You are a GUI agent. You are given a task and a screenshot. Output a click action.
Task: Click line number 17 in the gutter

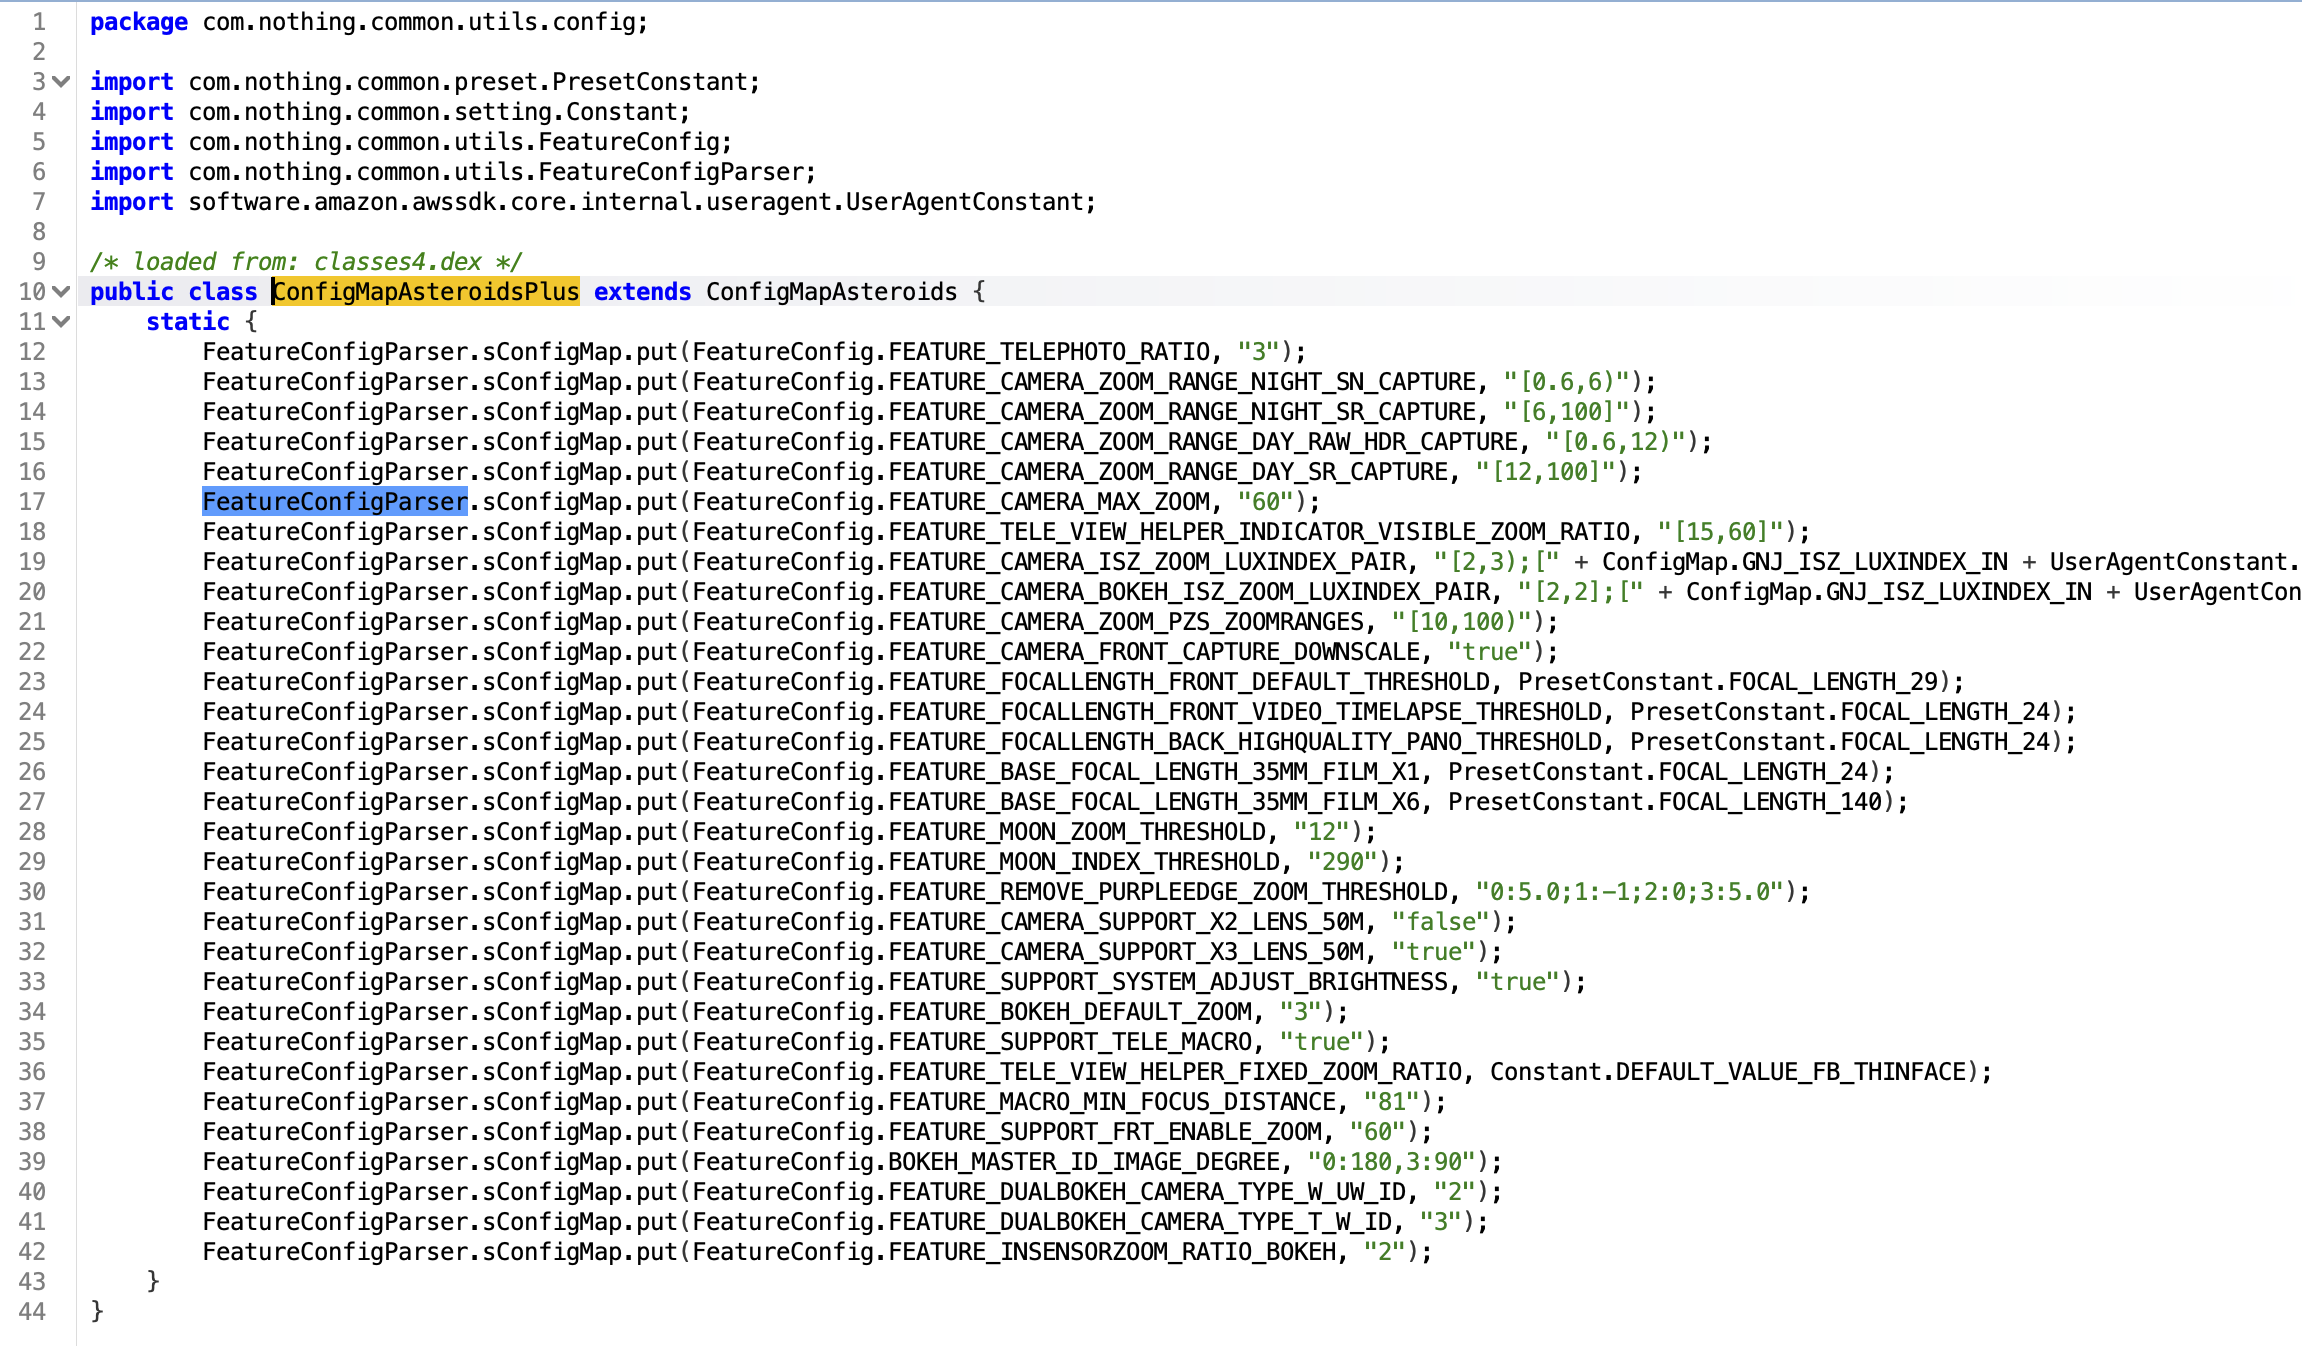[31, 501]
